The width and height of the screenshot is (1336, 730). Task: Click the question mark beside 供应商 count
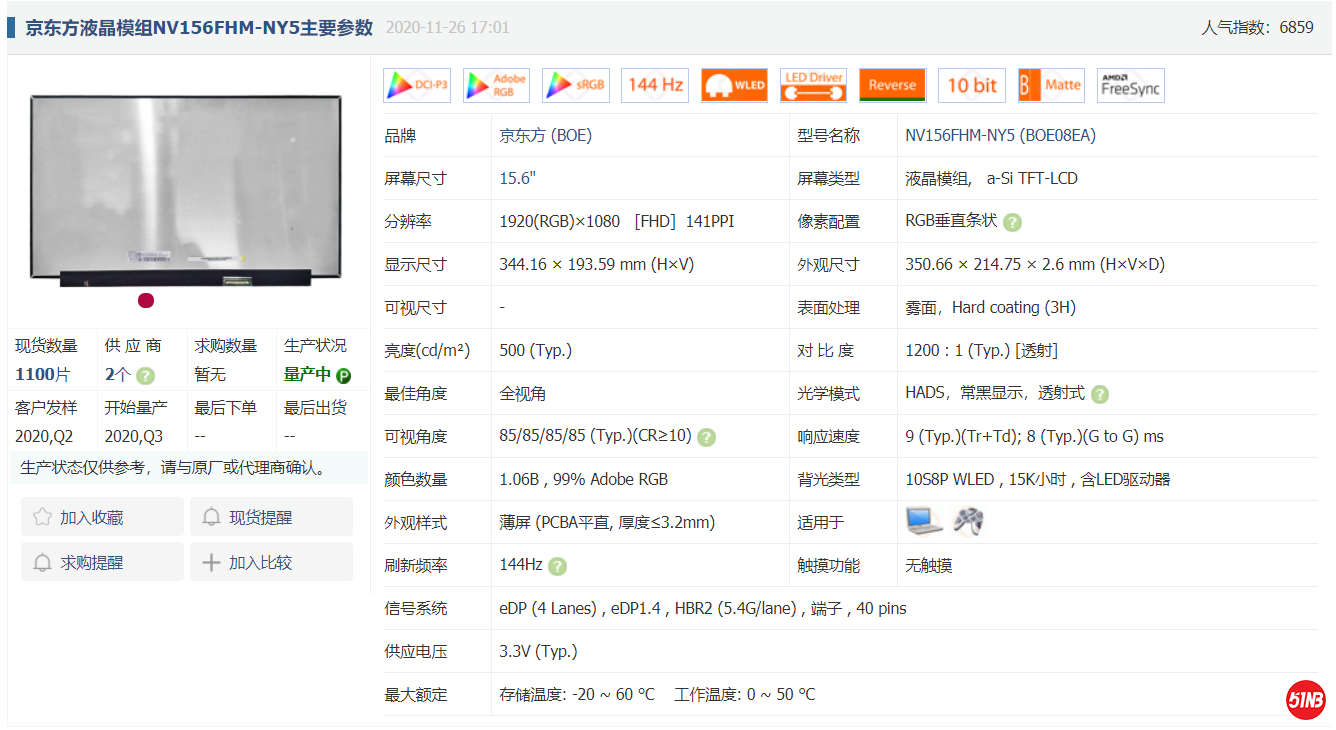[x=146, y=376]
